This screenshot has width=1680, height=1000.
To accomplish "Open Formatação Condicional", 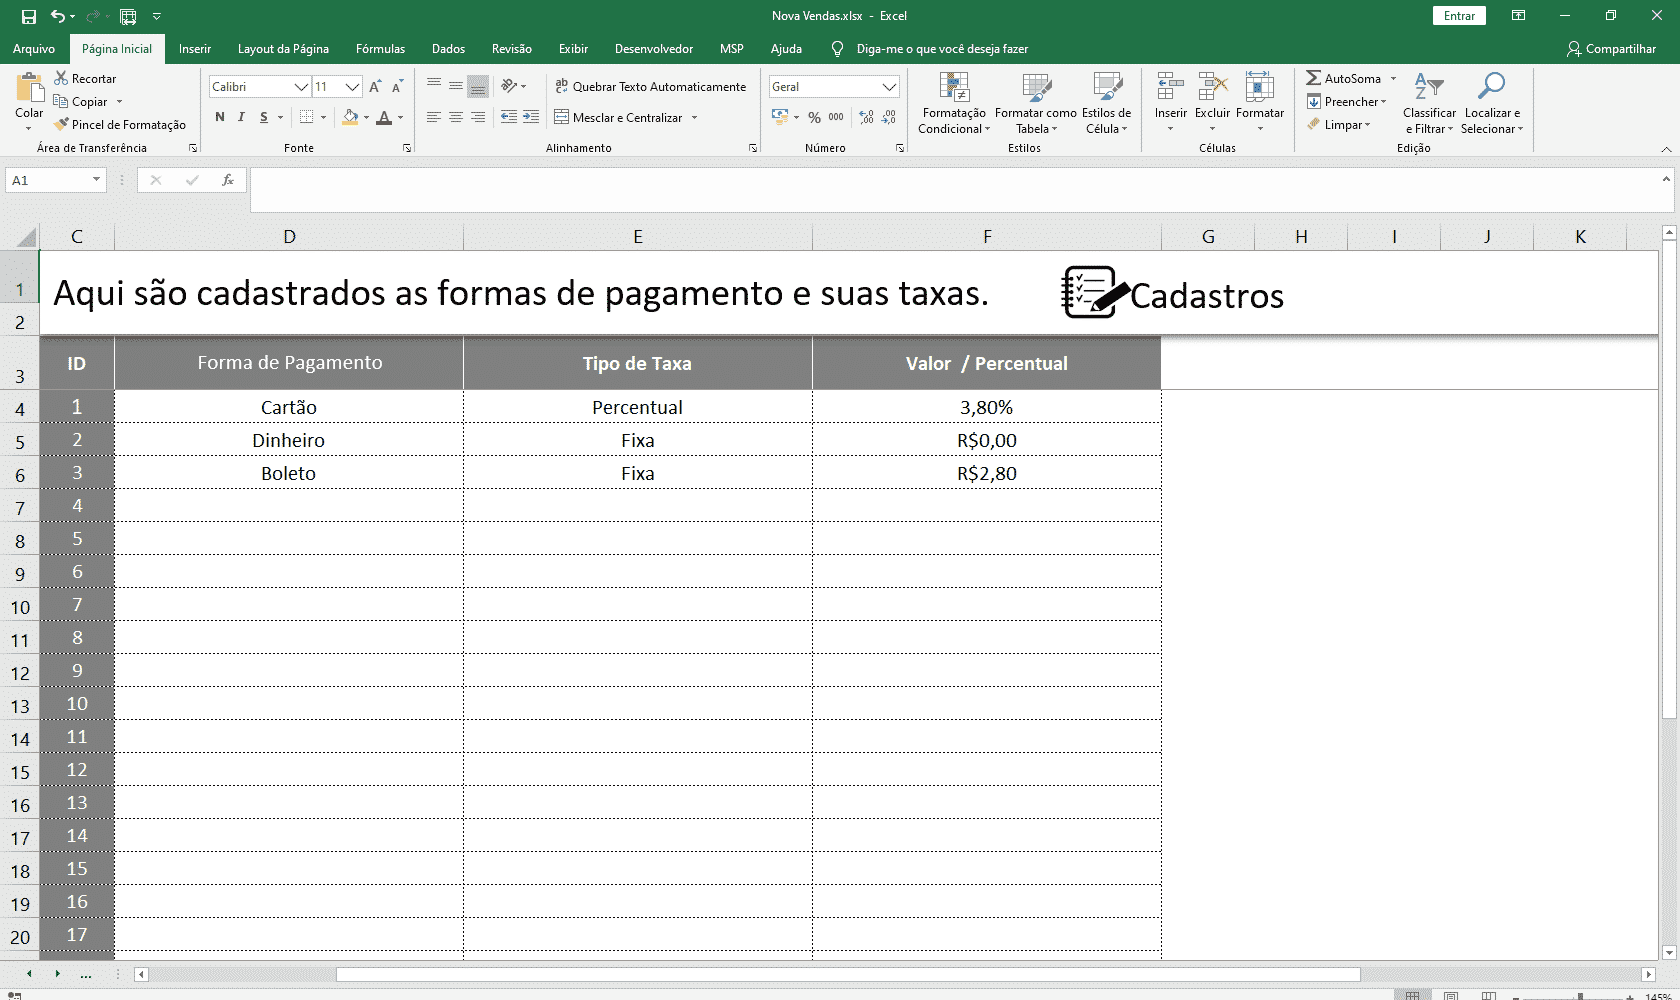I will pos(954,103).
